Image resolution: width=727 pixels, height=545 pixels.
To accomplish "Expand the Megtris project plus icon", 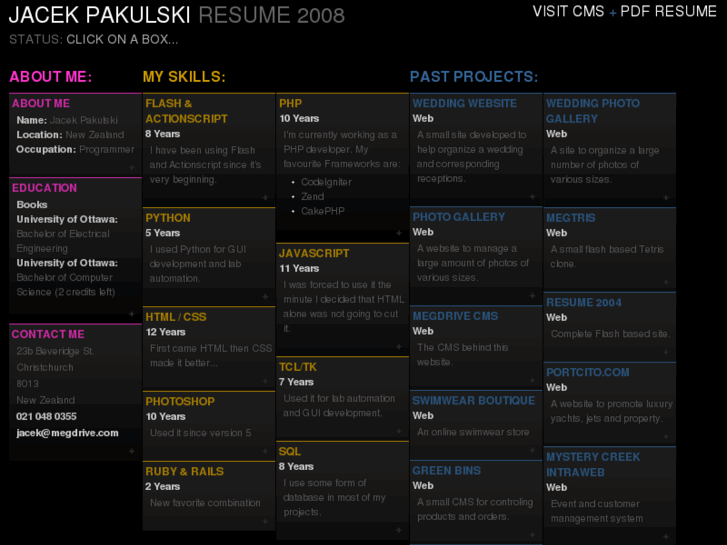I will pos(666,282).
